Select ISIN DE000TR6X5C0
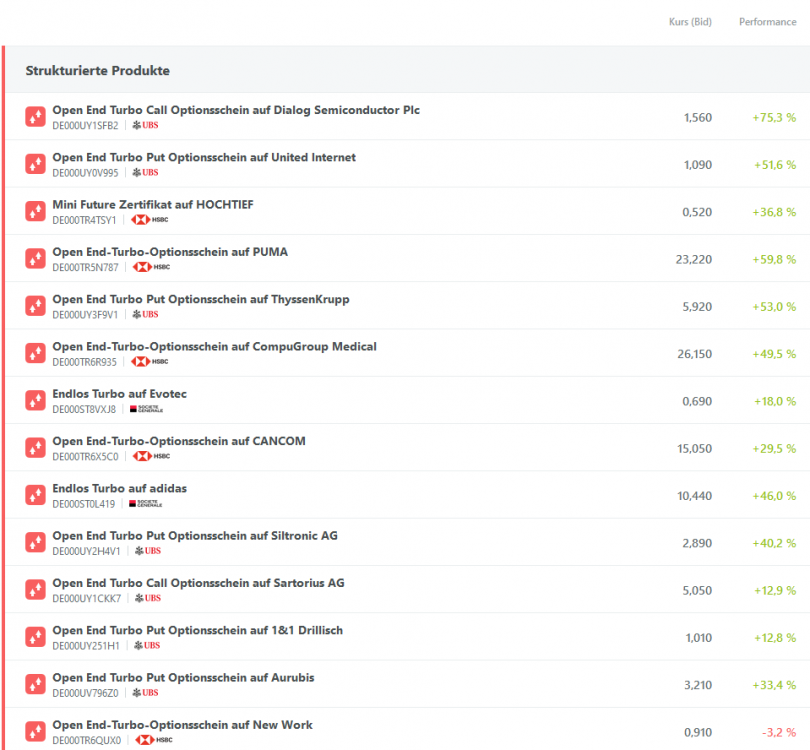Viewport: 810px width, 750px height. point(85,457)
